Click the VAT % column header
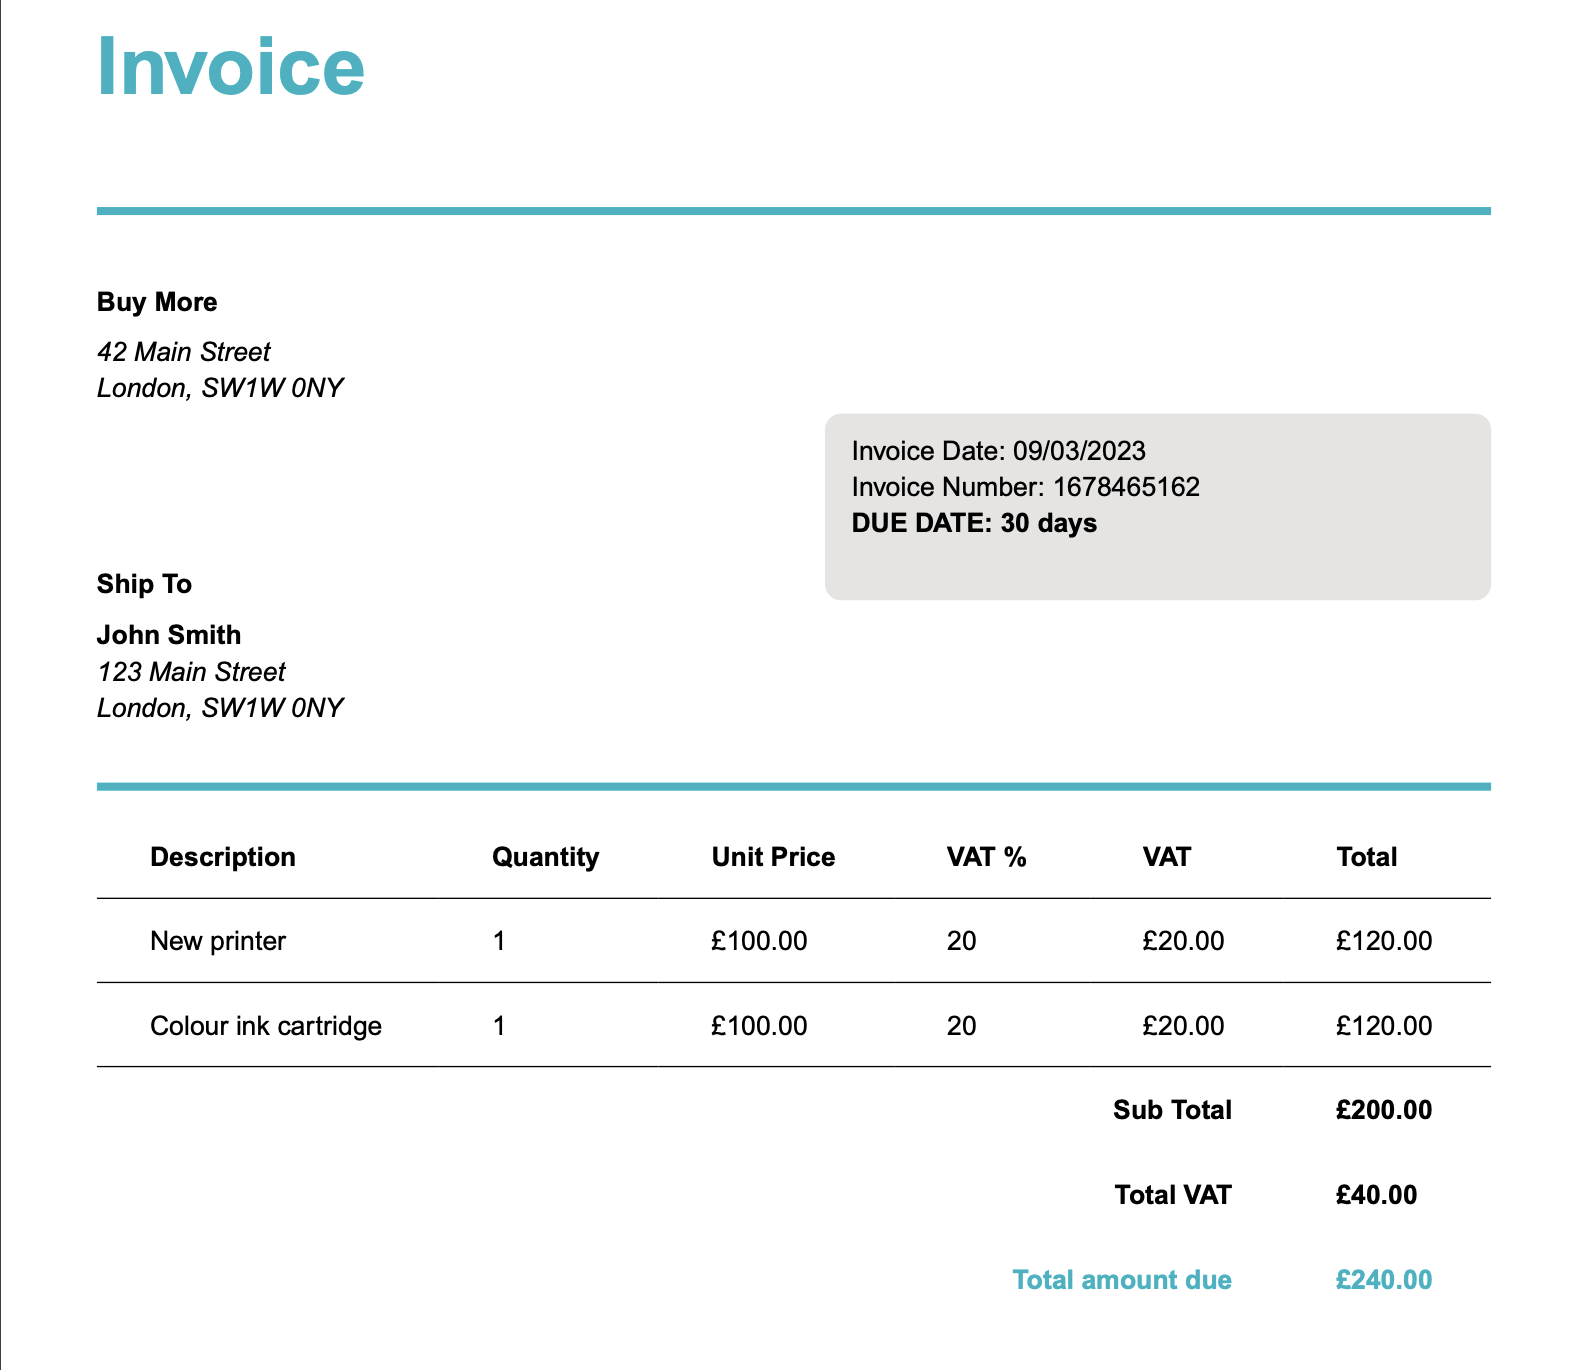This screenshot has width=1582, height=1370. click(x=987, y=857)
